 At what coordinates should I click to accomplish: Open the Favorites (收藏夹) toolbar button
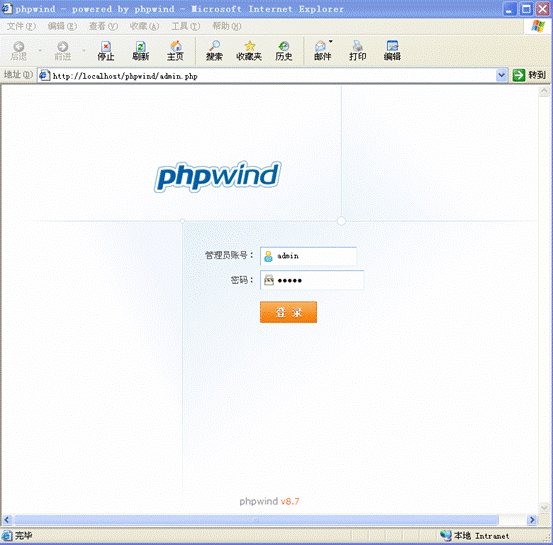pos(249,51)
